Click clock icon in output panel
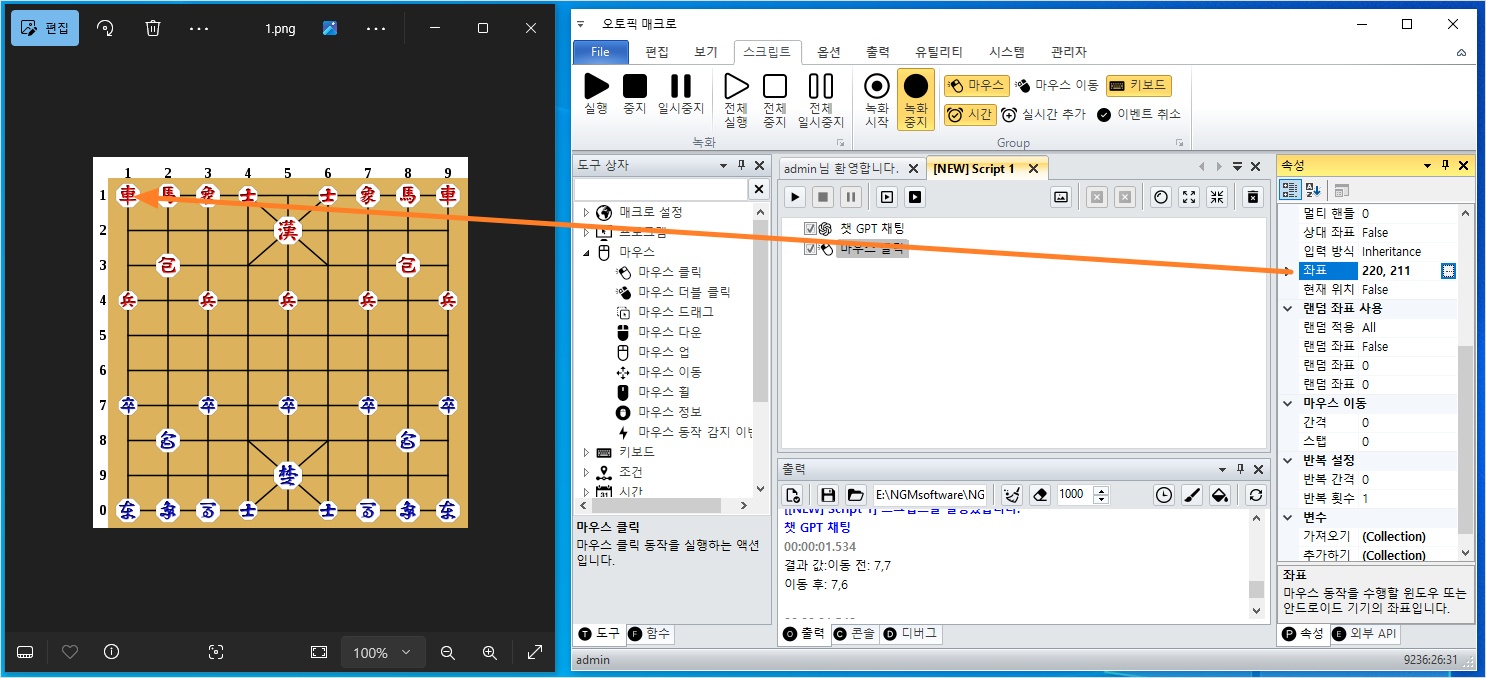The image size is (1486, 678). click(x=1163, y=494)
